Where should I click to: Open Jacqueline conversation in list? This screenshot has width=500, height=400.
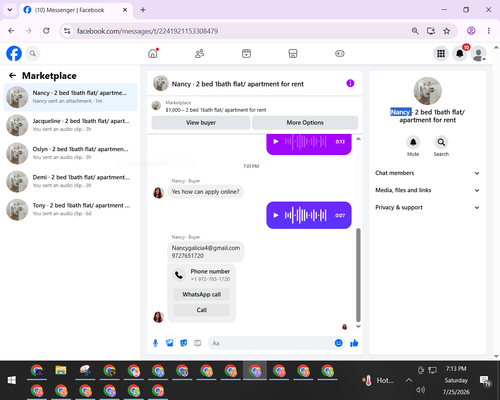click(70, 125)
